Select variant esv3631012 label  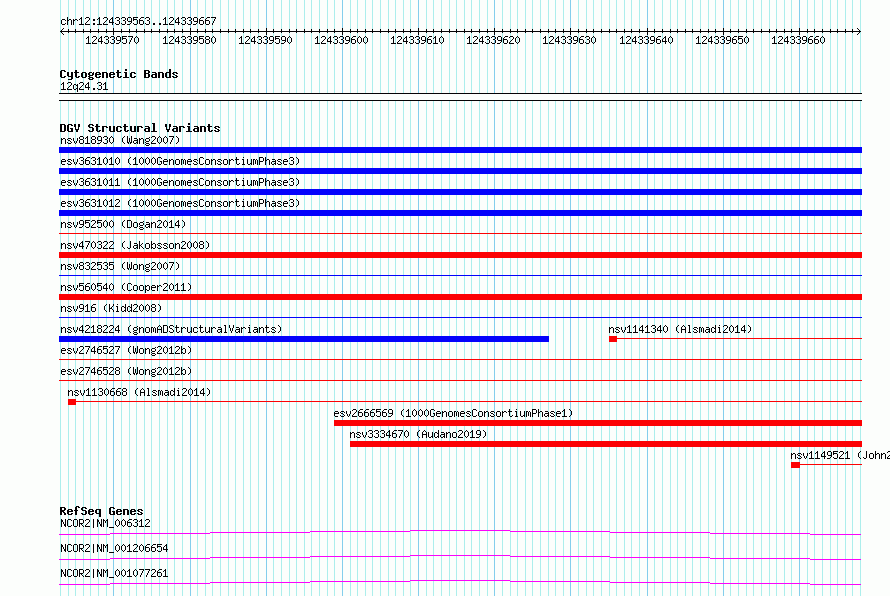(x=180, y=203)
